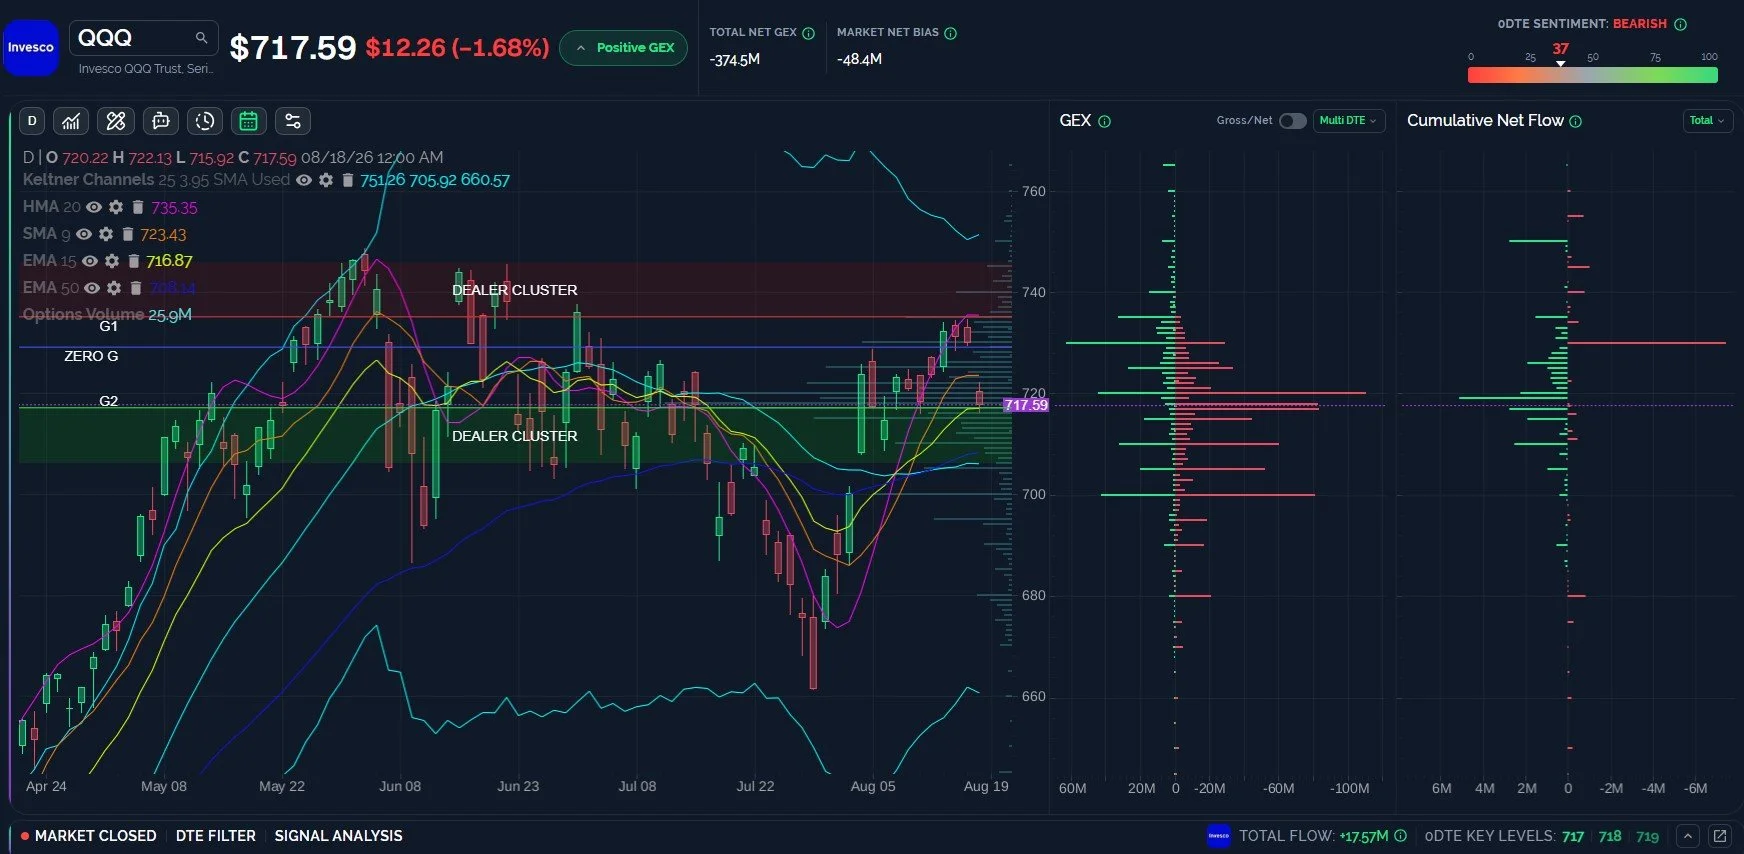Open the chart indicators button

(x=71, y=121)
